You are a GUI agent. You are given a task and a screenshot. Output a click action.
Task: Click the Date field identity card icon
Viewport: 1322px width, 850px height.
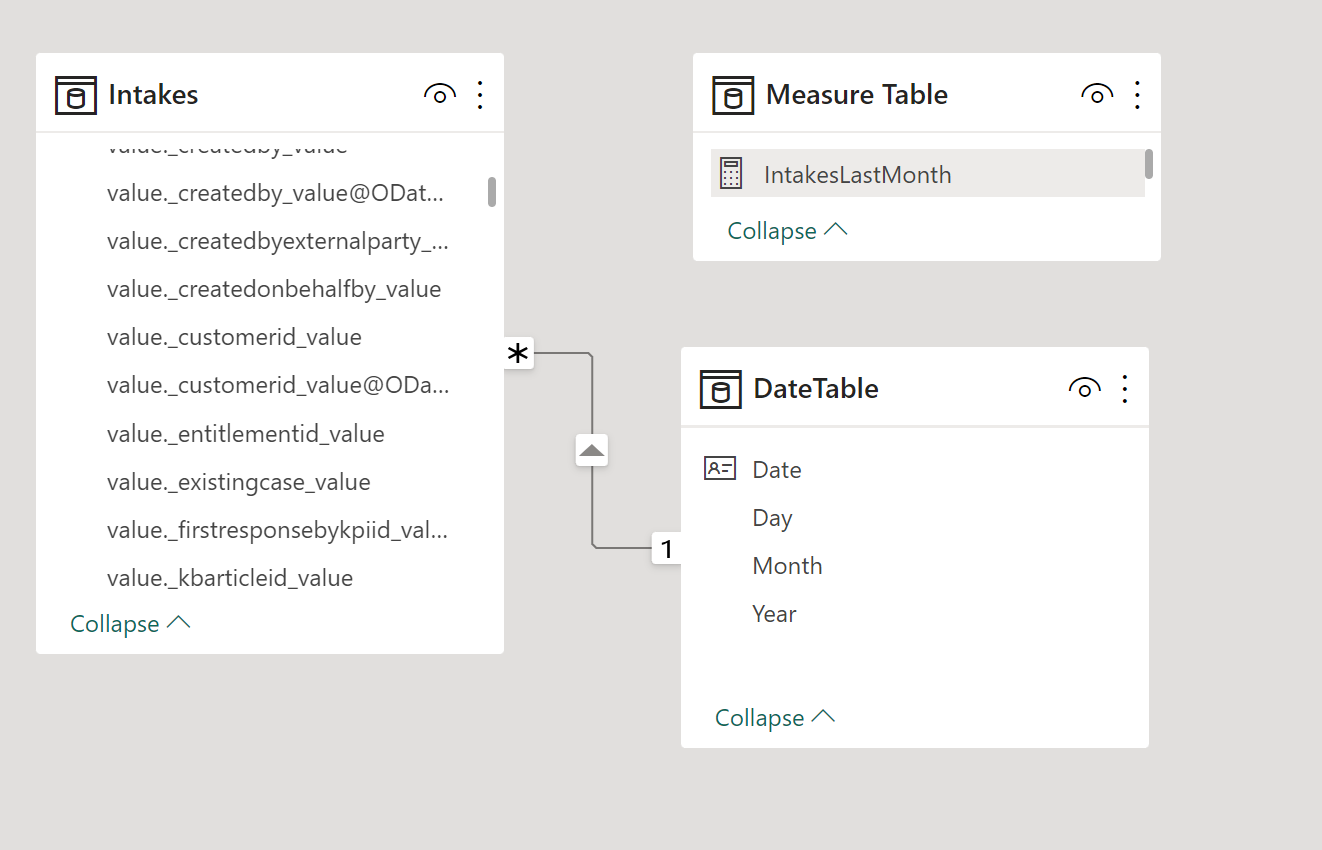click(720, 468)
